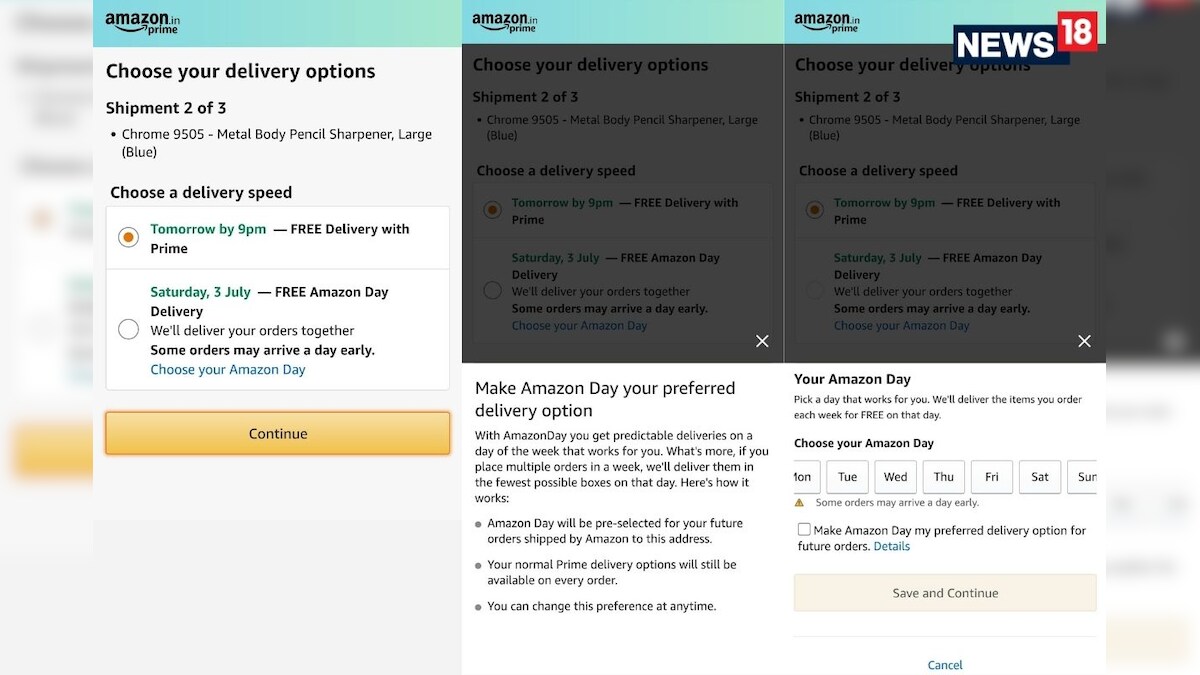Enable Make Amazon Day my preferred delivery option
The image size is (1200, 675).
point(803,529)
